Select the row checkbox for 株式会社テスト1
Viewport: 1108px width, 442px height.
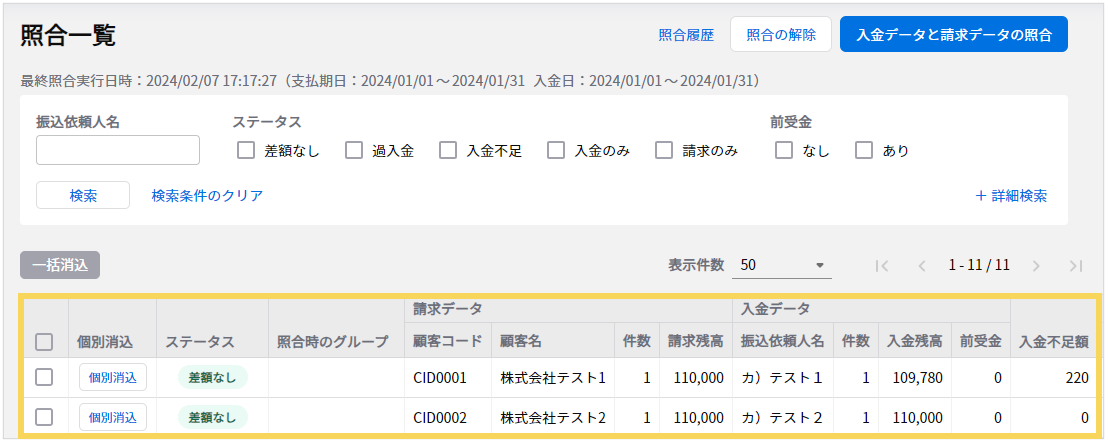point(44,377)
